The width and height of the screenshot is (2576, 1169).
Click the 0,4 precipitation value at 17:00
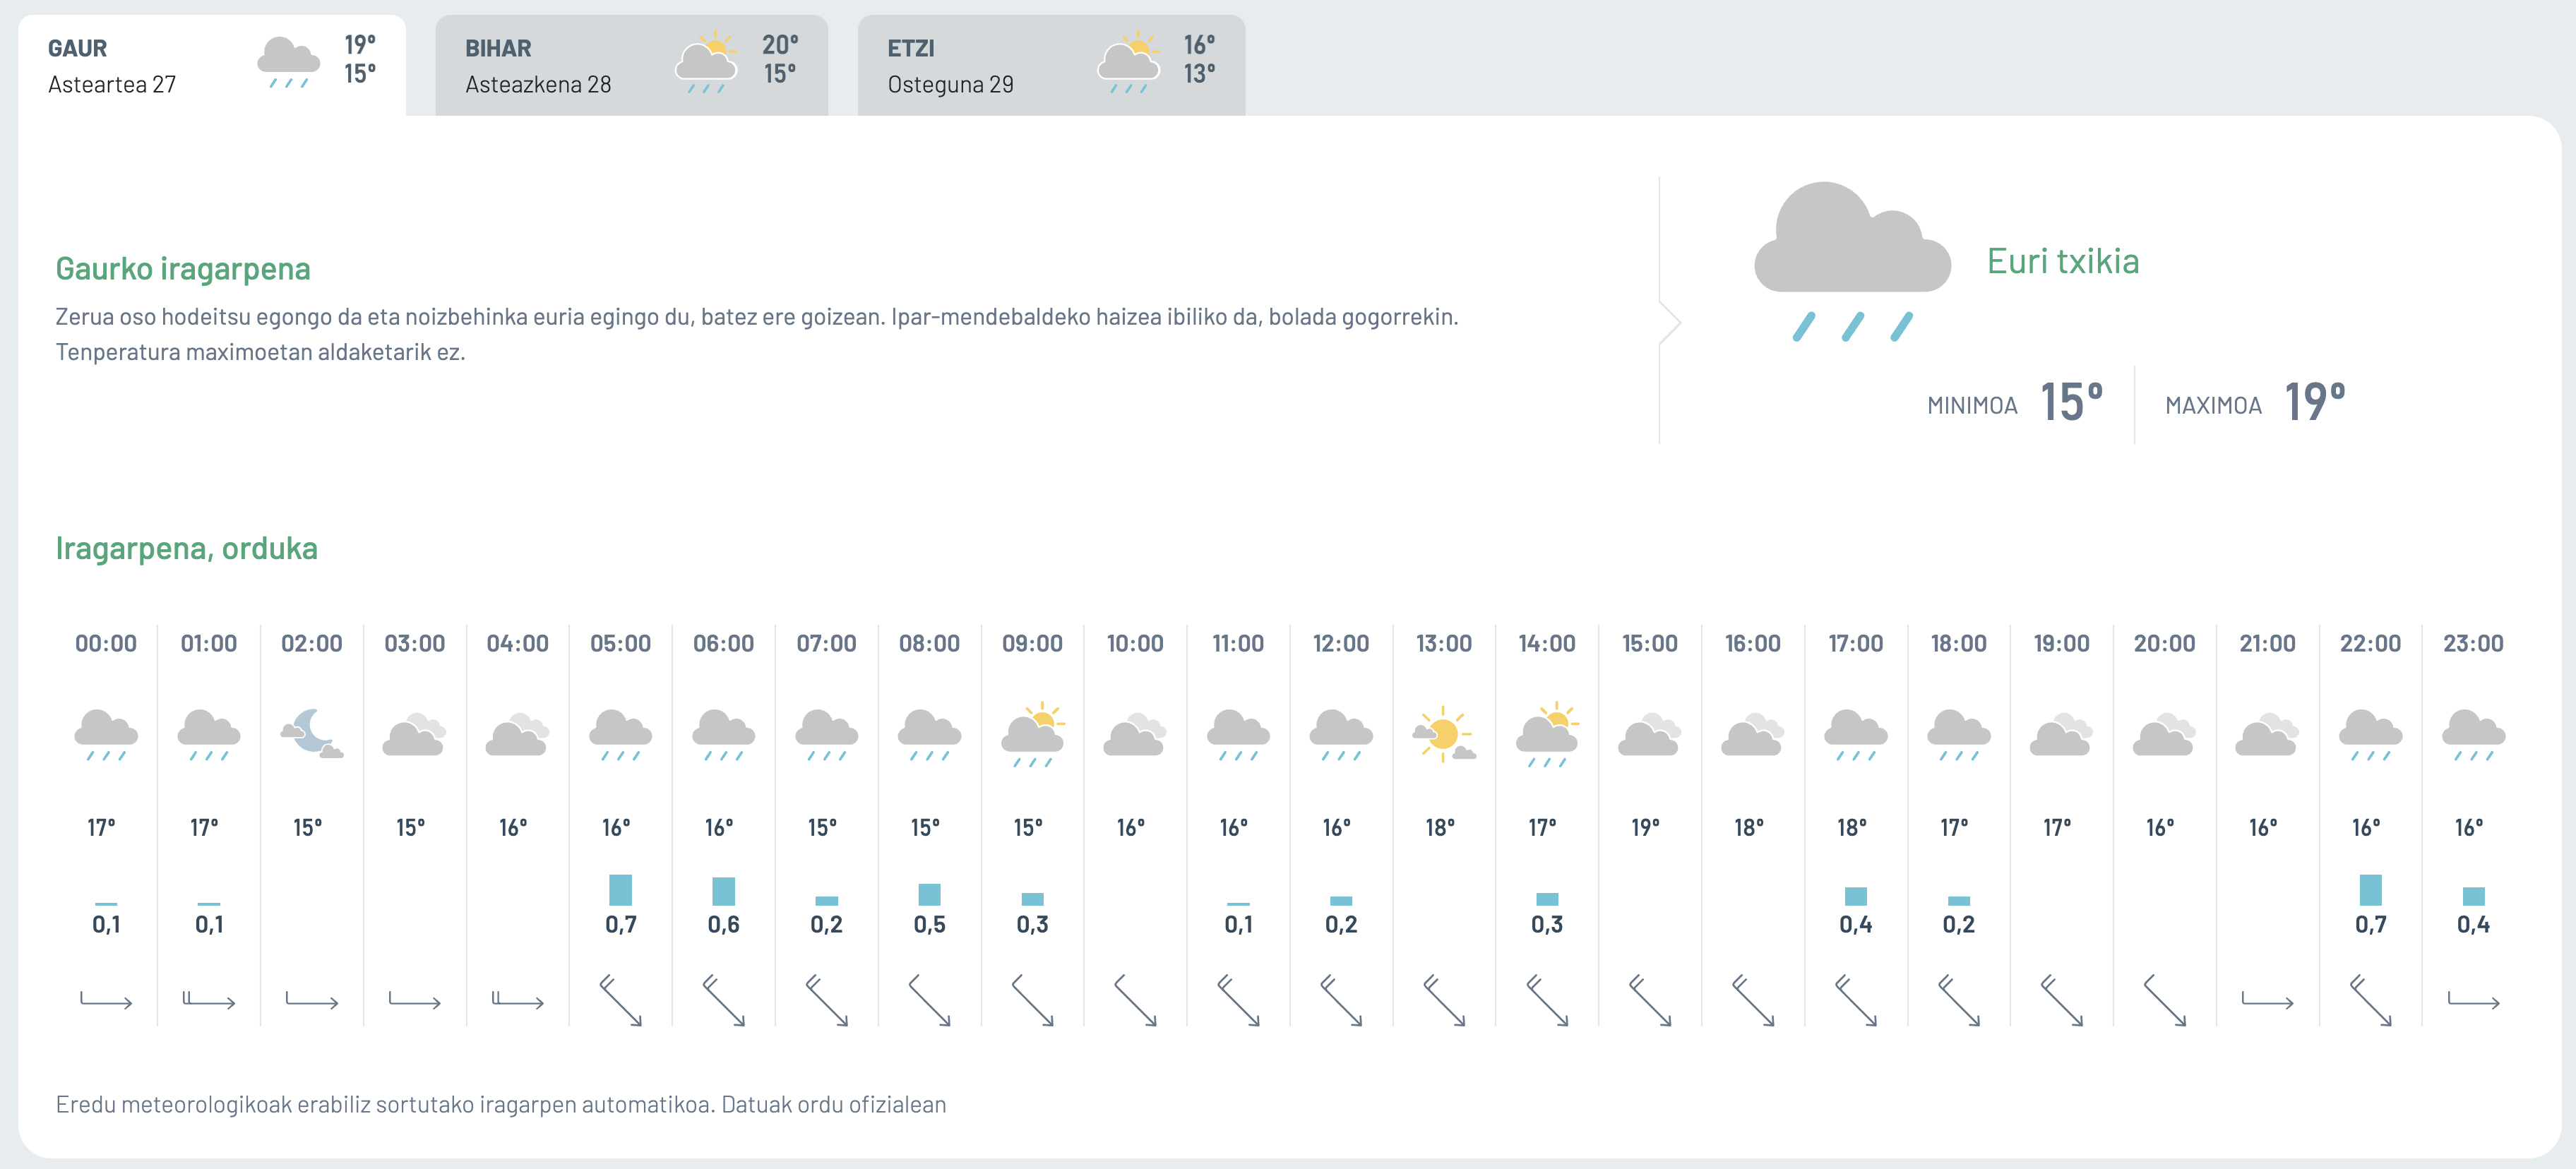[x=1856, y=924]
